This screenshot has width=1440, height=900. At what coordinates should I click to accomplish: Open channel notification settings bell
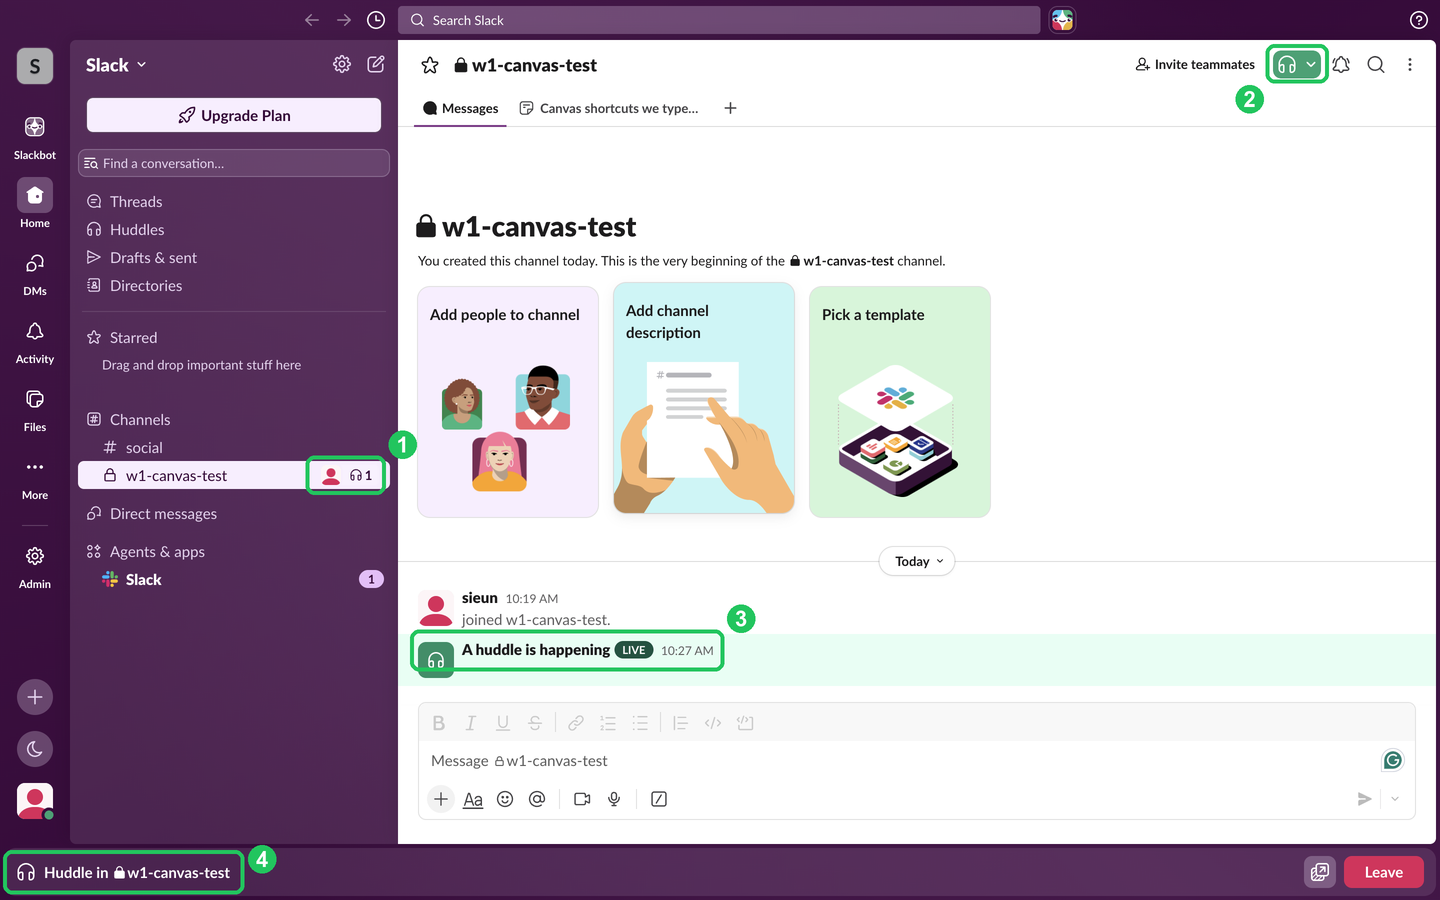tap(1341, 64)
